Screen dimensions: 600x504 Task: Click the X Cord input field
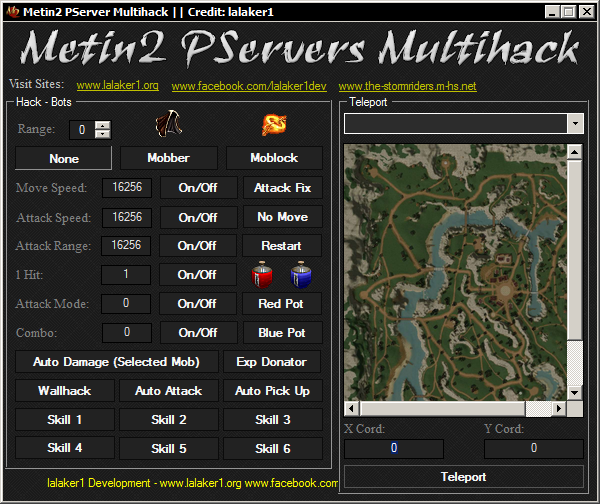coord(394,448)
